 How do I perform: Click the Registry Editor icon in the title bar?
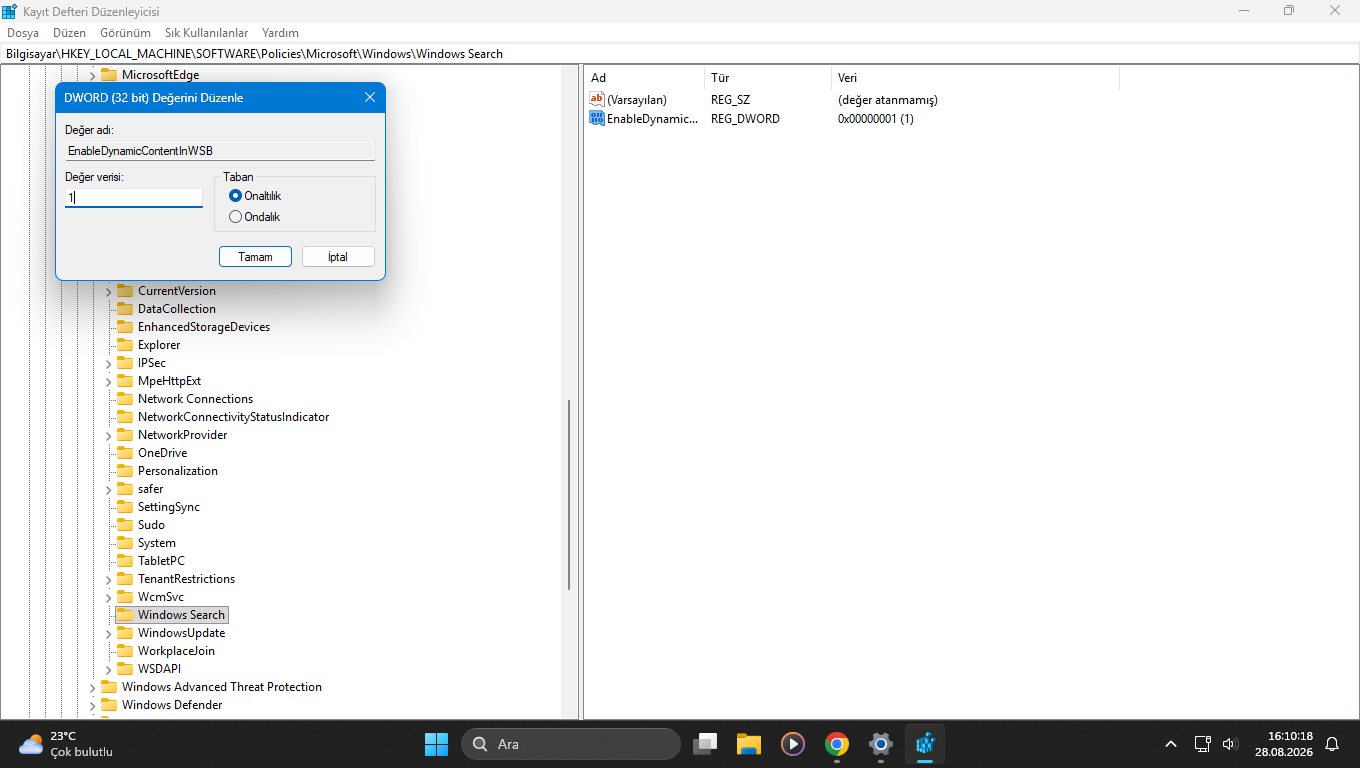coord(9,11)
